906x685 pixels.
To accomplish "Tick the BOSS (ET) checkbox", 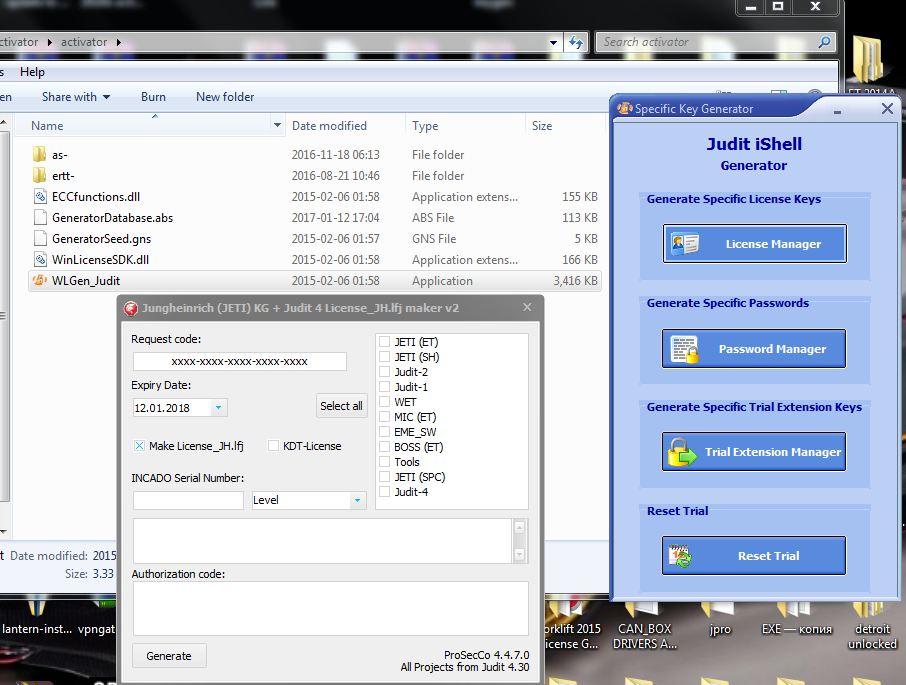I will 384,446.
